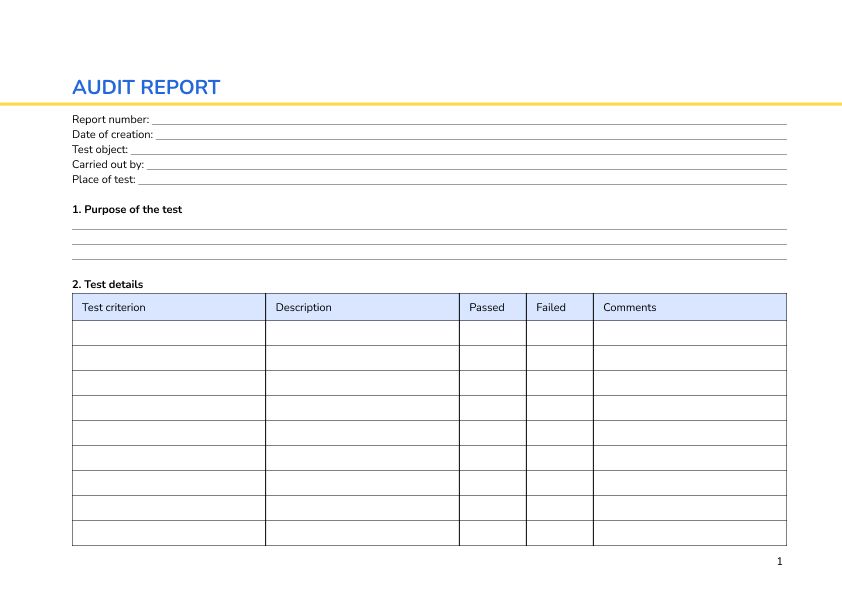The width and height of the screenshot is (842, 596).
Task: Select the Test criterion column header
Action: 114,307
